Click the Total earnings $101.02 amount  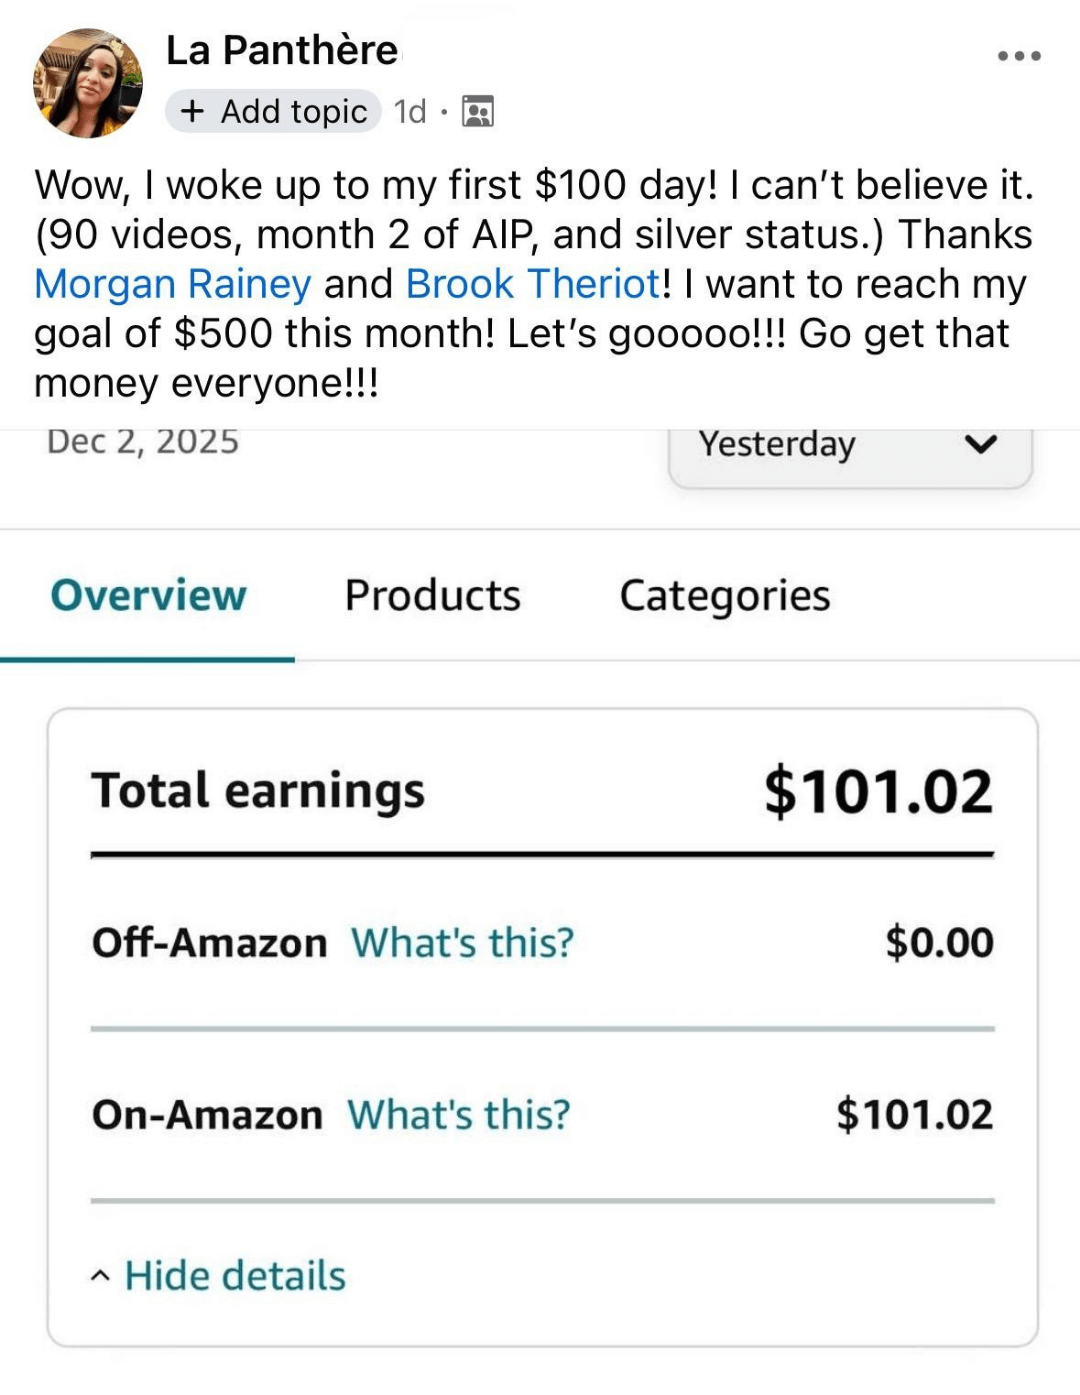pyautogui.click(x=878, y=792)
